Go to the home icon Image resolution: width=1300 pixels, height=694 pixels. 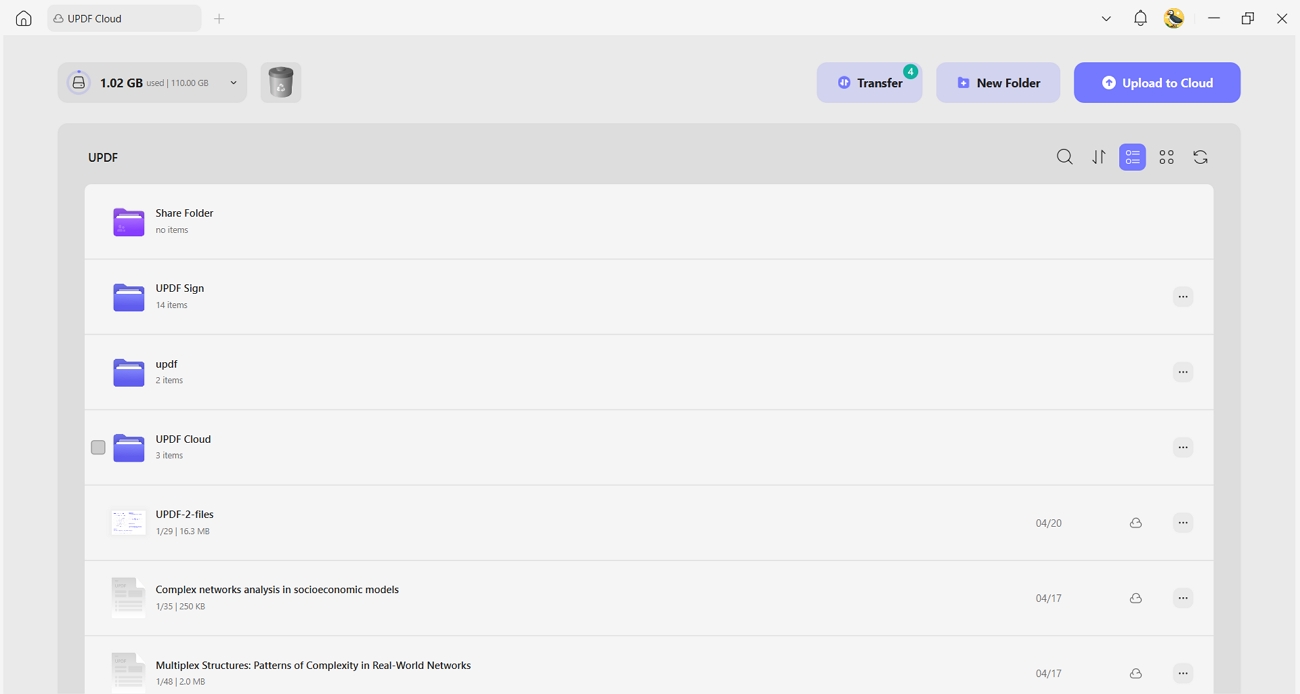tap(24, 18)
